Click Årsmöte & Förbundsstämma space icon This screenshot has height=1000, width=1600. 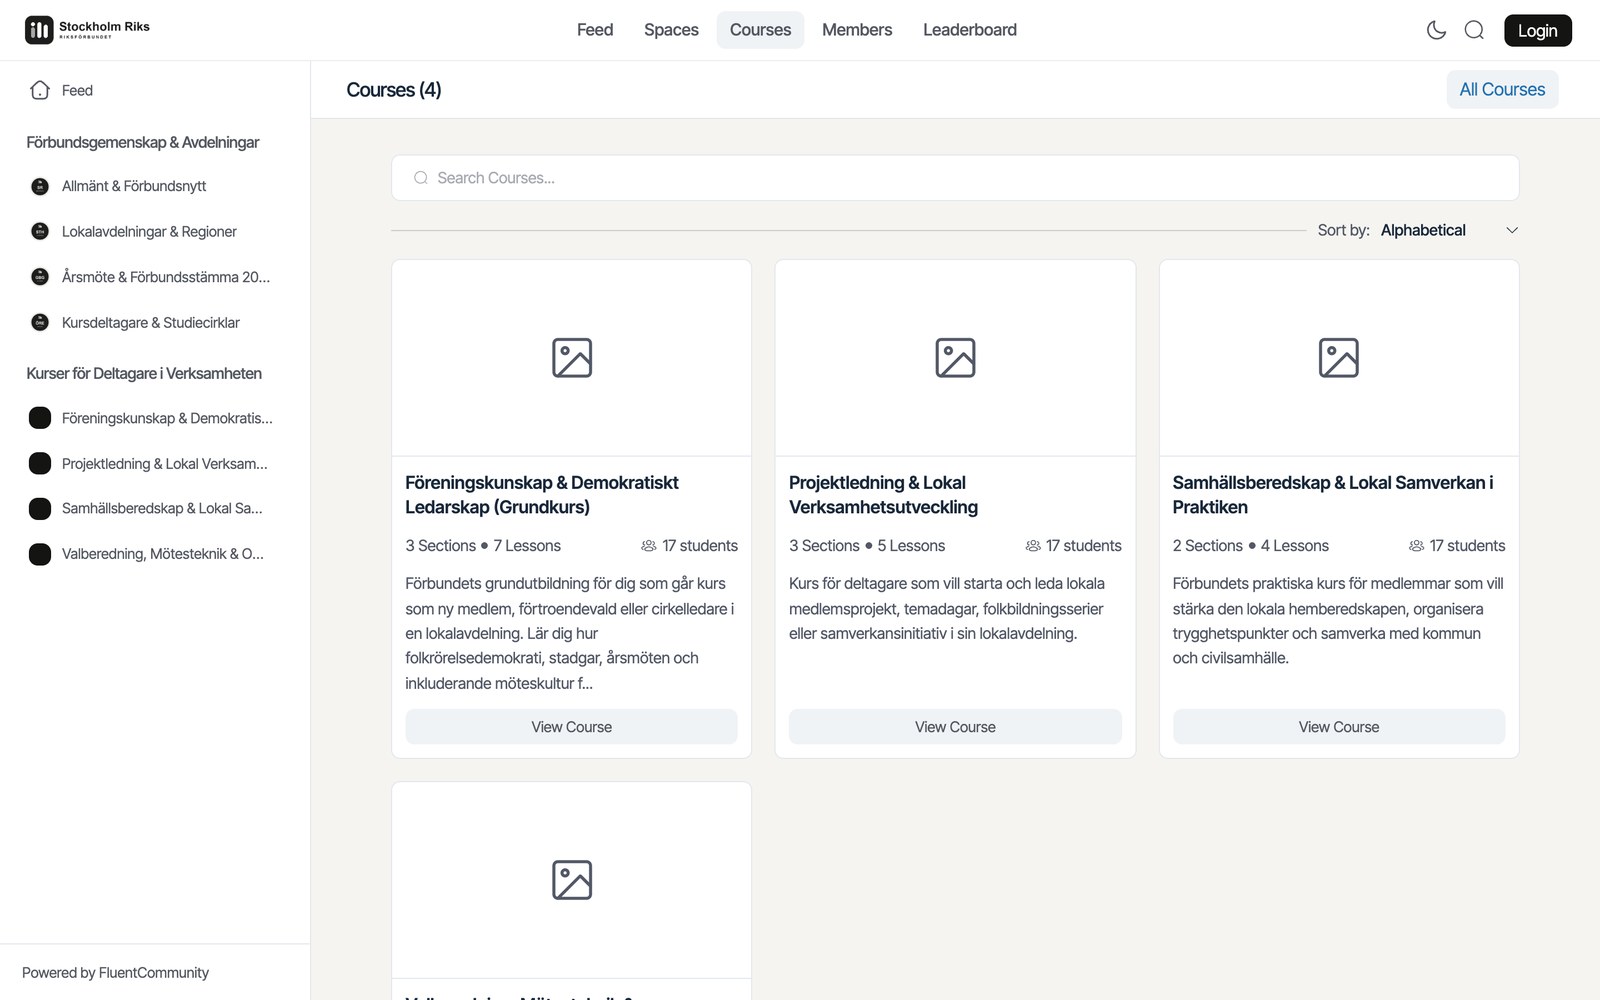40,276
